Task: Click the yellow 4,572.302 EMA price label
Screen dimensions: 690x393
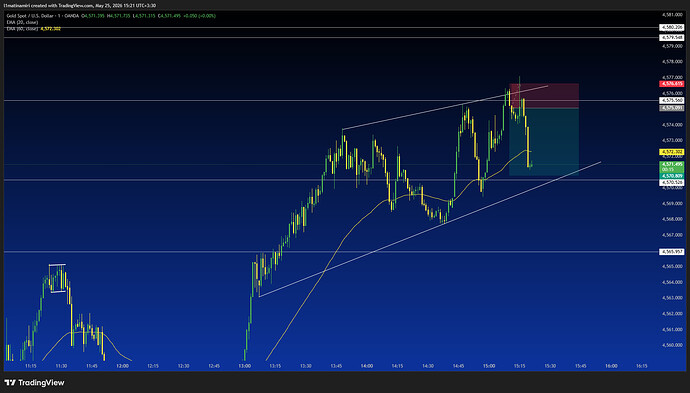Action: click(672, 152)
